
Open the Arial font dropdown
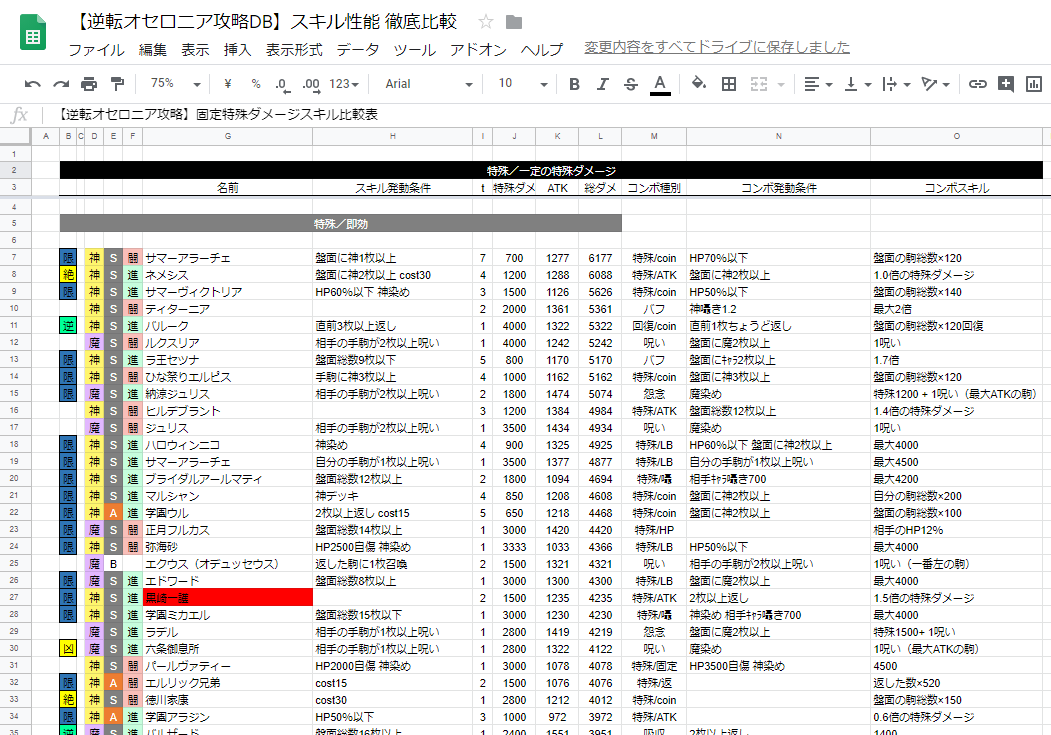429,84
